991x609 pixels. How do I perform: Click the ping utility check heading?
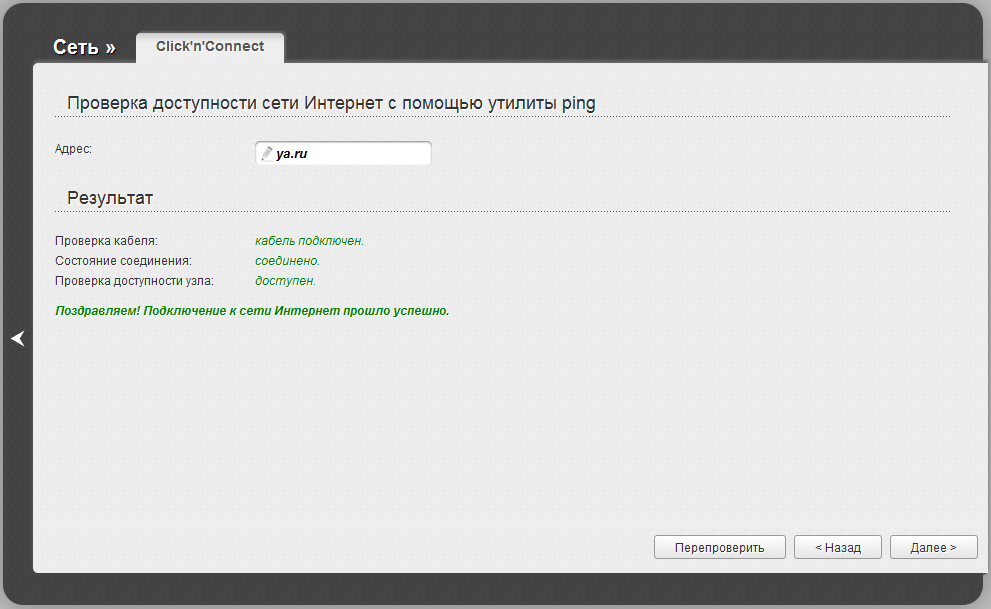point(331,103)
